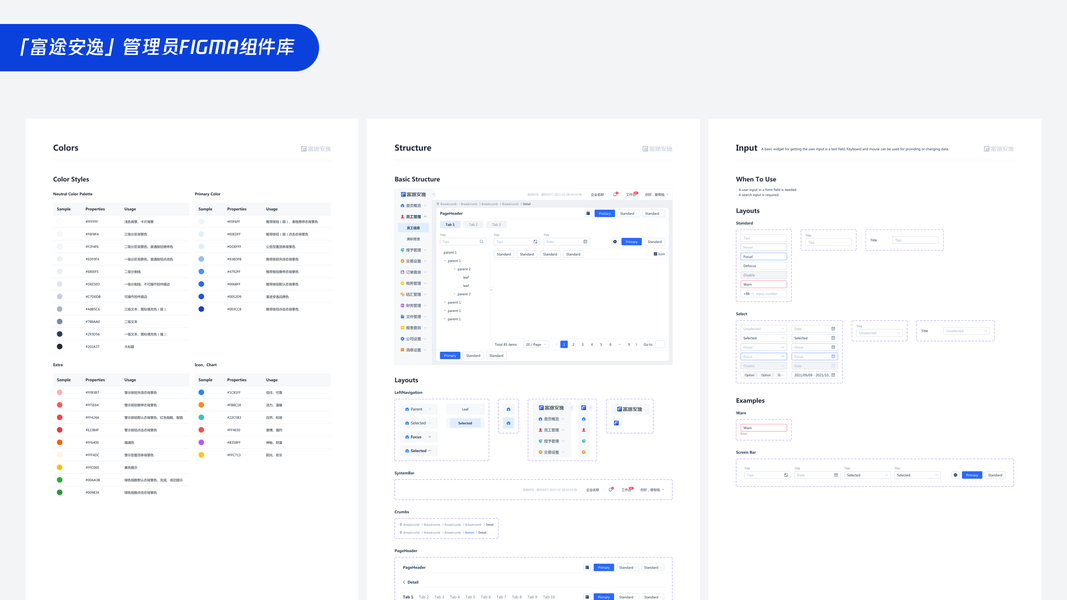The height and width of the screenshot is (600, 1067).
Task: Click the 'Color Styles' heading text
Action: [x=71, y=180]
